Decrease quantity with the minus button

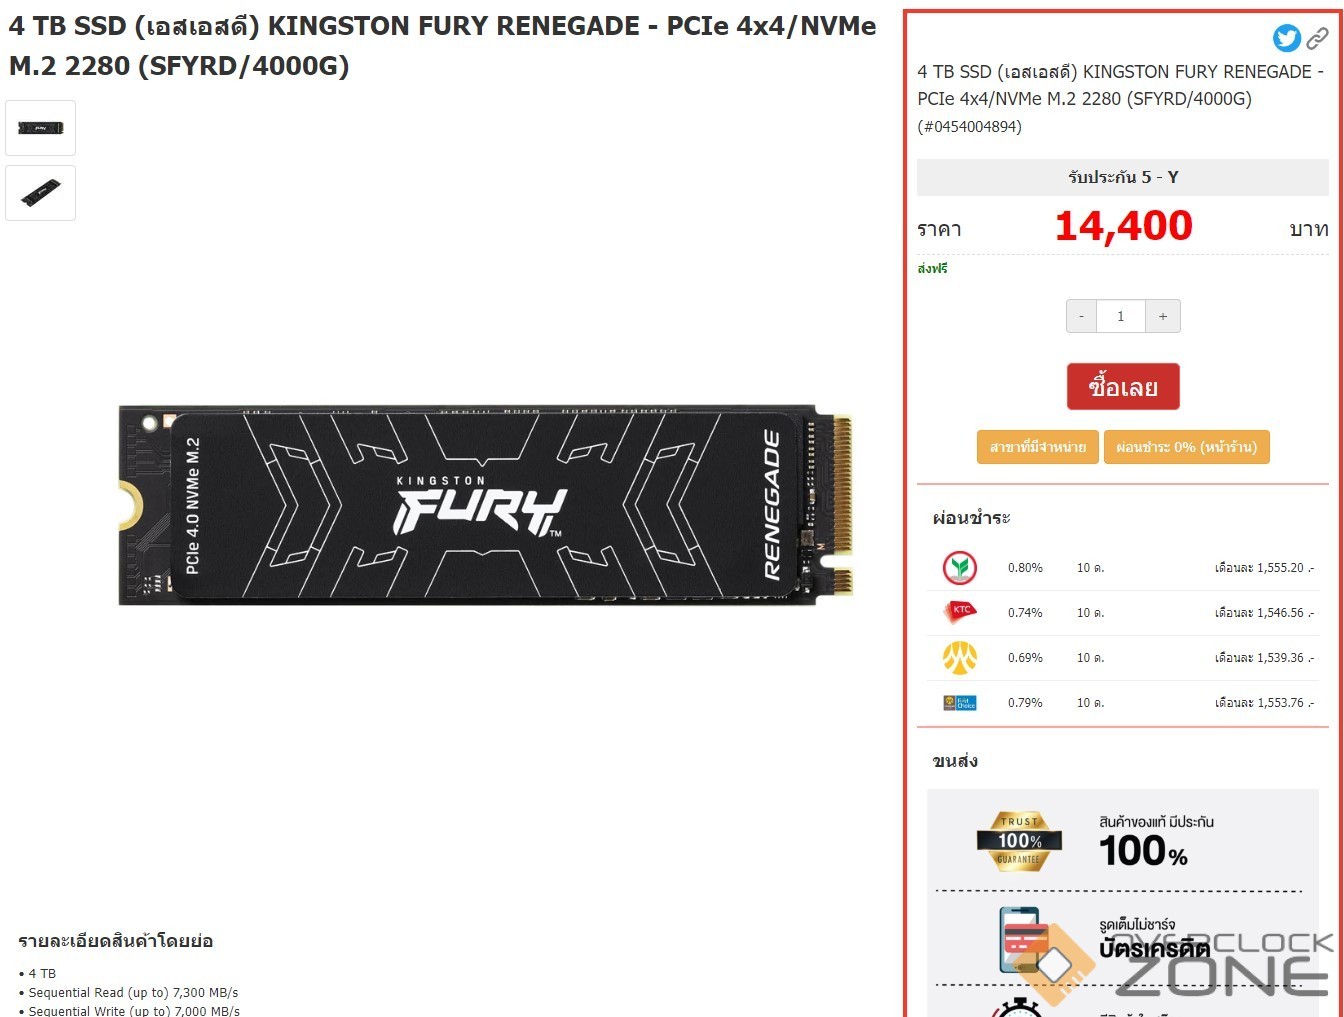[x=1081, y=316]
